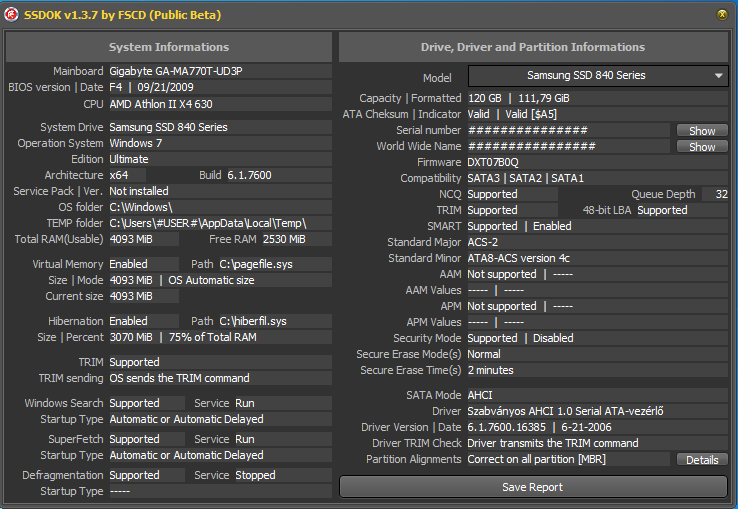
Task: Select the C:\pagefile.sys path field
Action: pos(273,264)
